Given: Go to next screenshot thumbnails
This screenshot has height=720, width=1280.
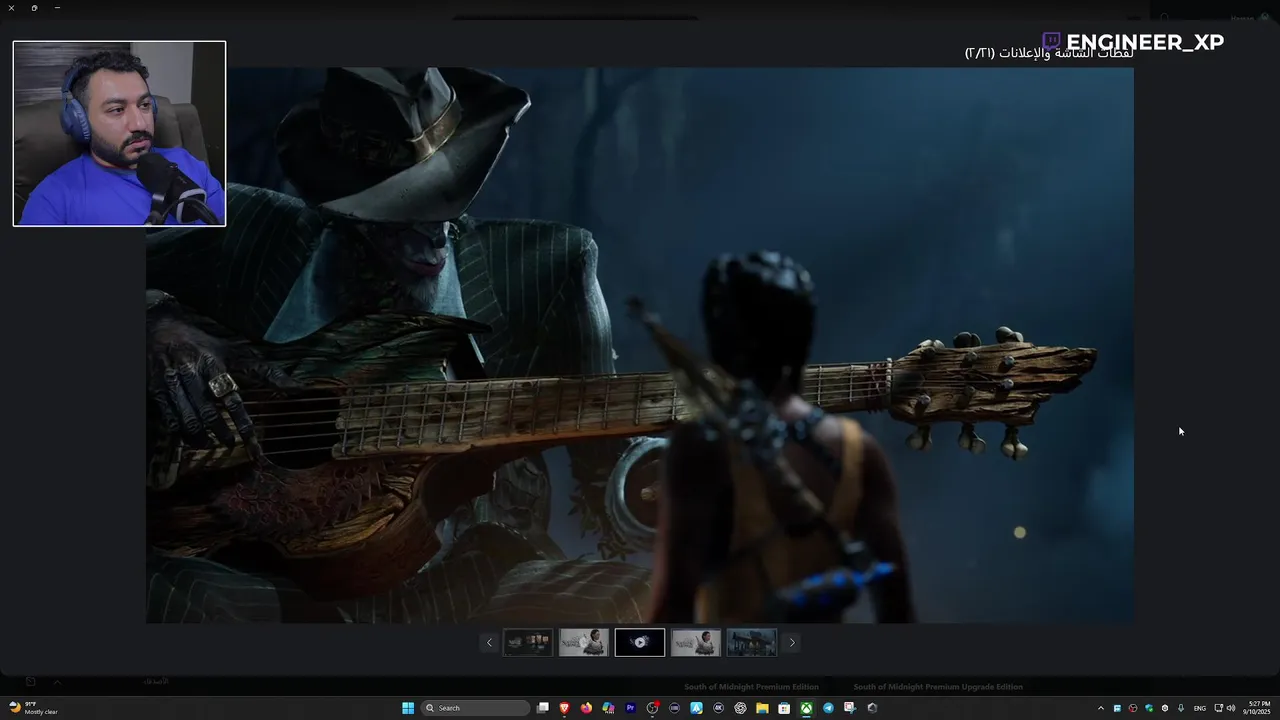Looking at the screenshot, I should (792, 642).
